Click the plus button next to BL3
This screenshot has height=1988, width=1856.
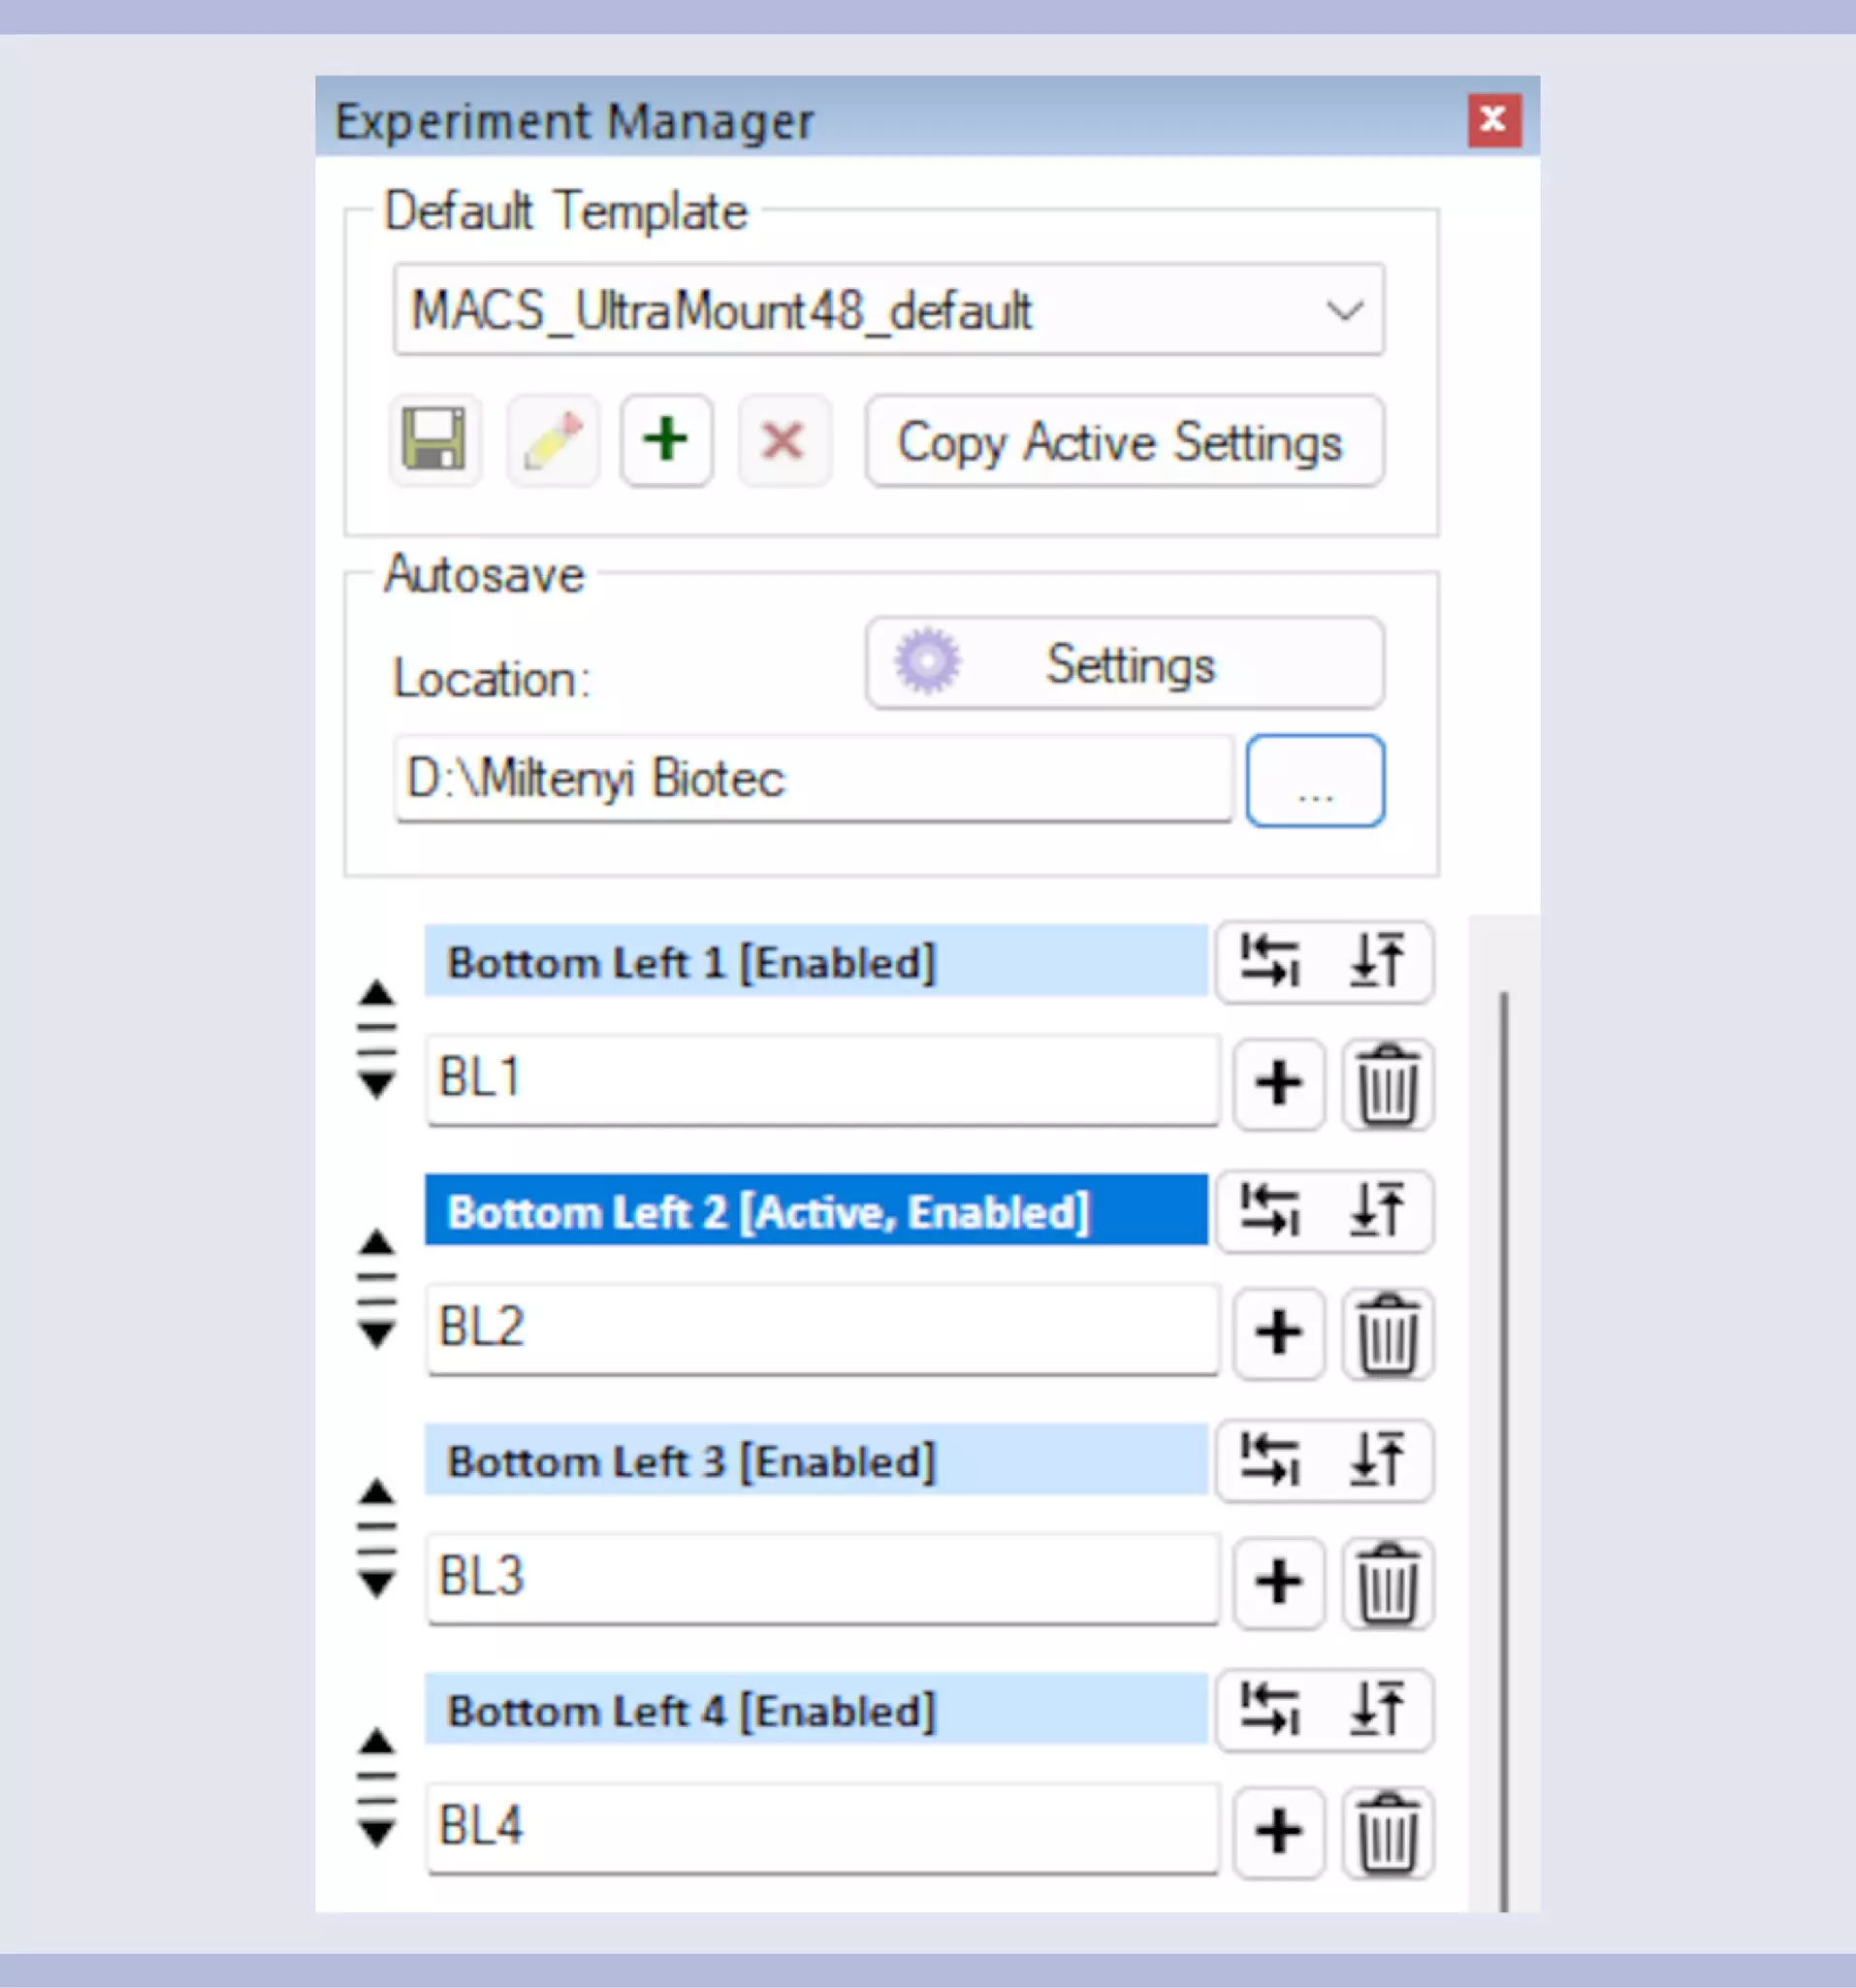click(x=1279, y=1583)
